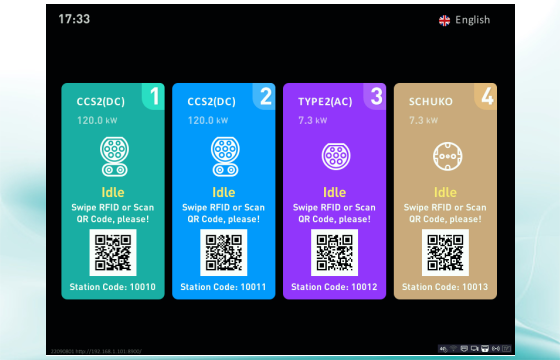The image size is (560, 360).
Task: Tap the QR code for station 10011
Action: [x=224, y=252]
